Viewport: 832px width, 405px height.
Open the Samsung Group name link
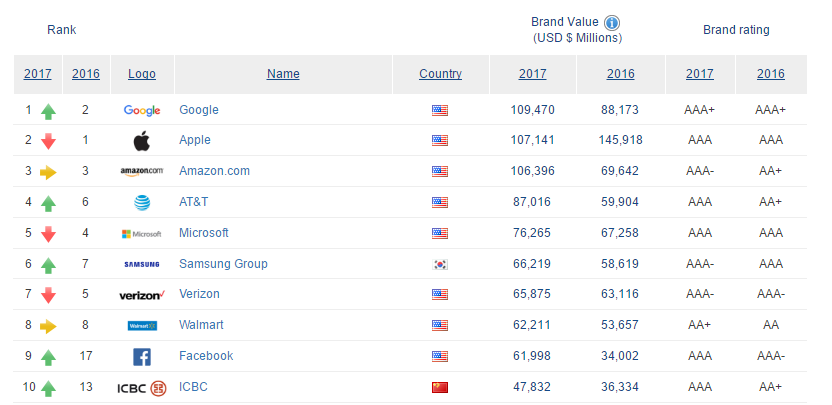(223, 264)
